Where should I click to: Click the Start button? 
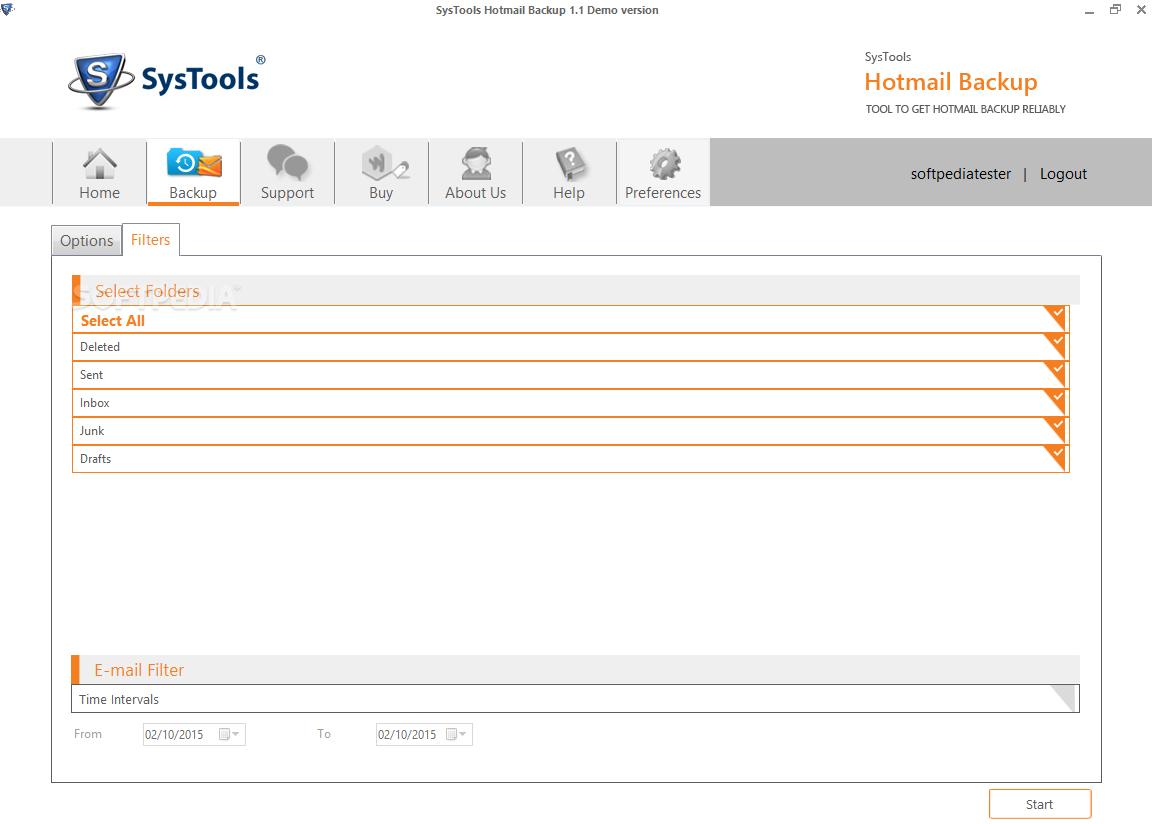pyautogui.click(x=1040, y=804)
